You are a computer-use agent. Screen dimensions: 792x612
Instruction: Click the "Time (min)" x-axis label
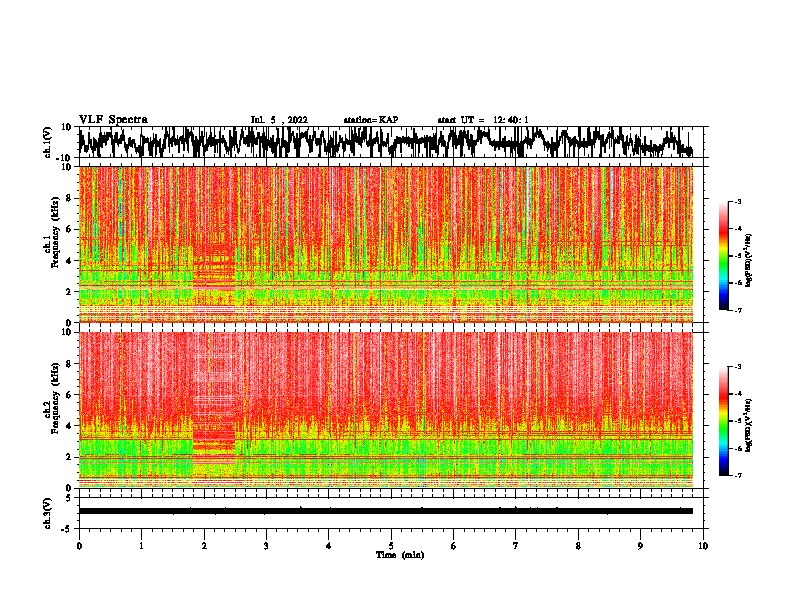click(x=400, y=555)
